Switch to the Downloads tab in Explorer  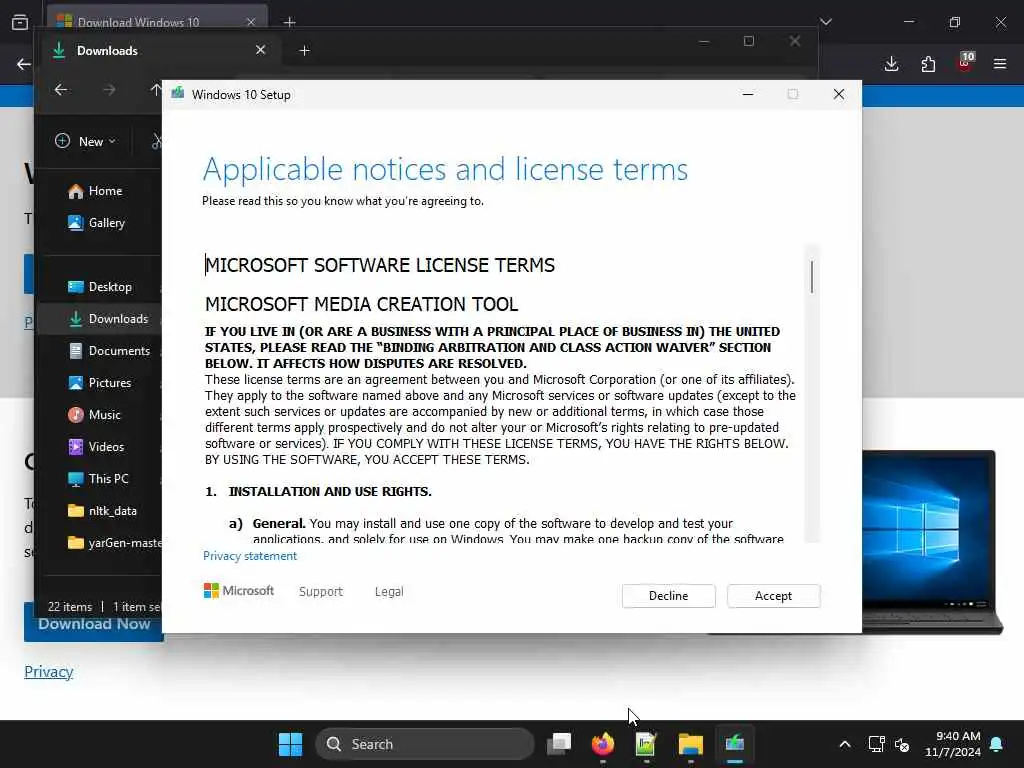163,50
